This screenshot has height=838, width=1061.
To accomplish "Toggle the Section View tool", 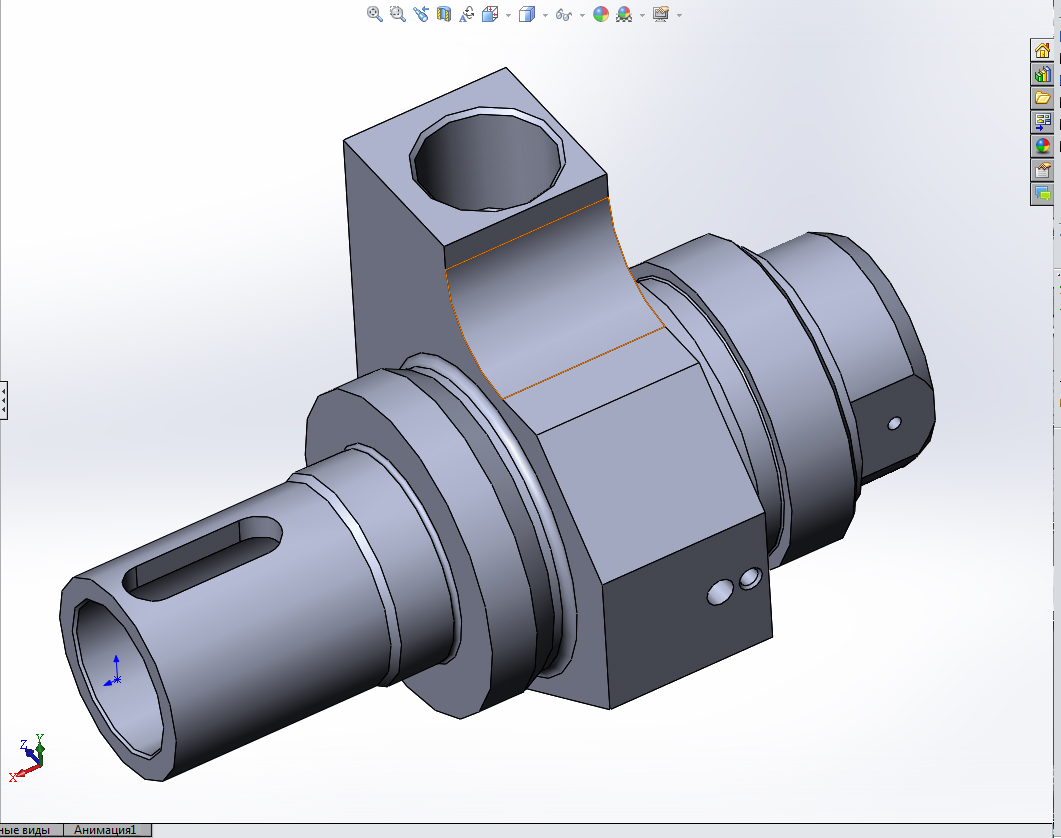I will 444,14.
